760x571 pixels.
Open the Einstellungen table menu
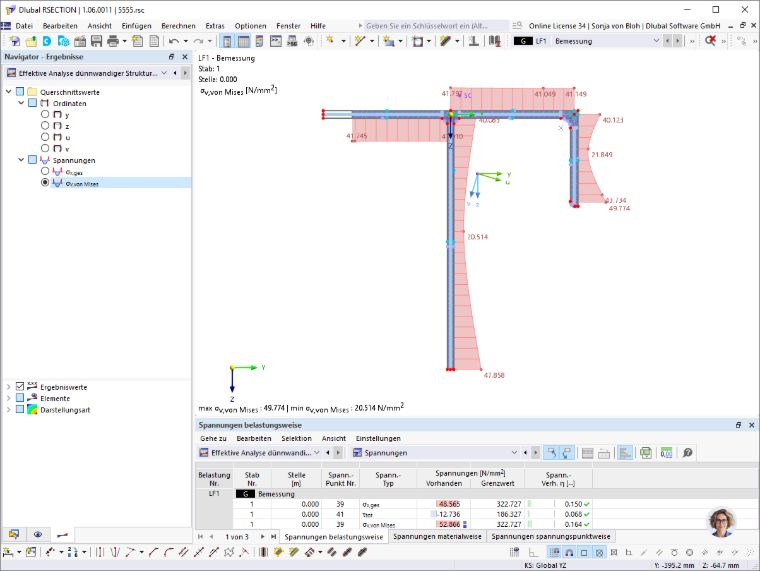[378, 438]
